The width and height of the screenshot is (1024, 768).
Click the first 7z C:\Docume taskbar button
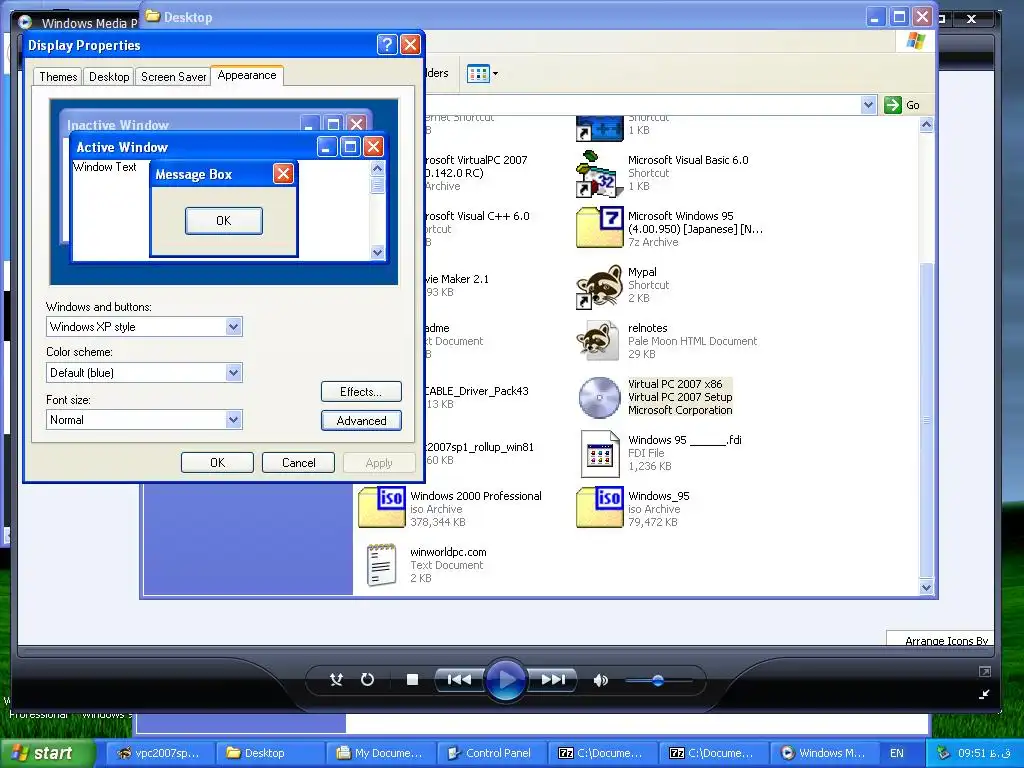tap(601, 753)
